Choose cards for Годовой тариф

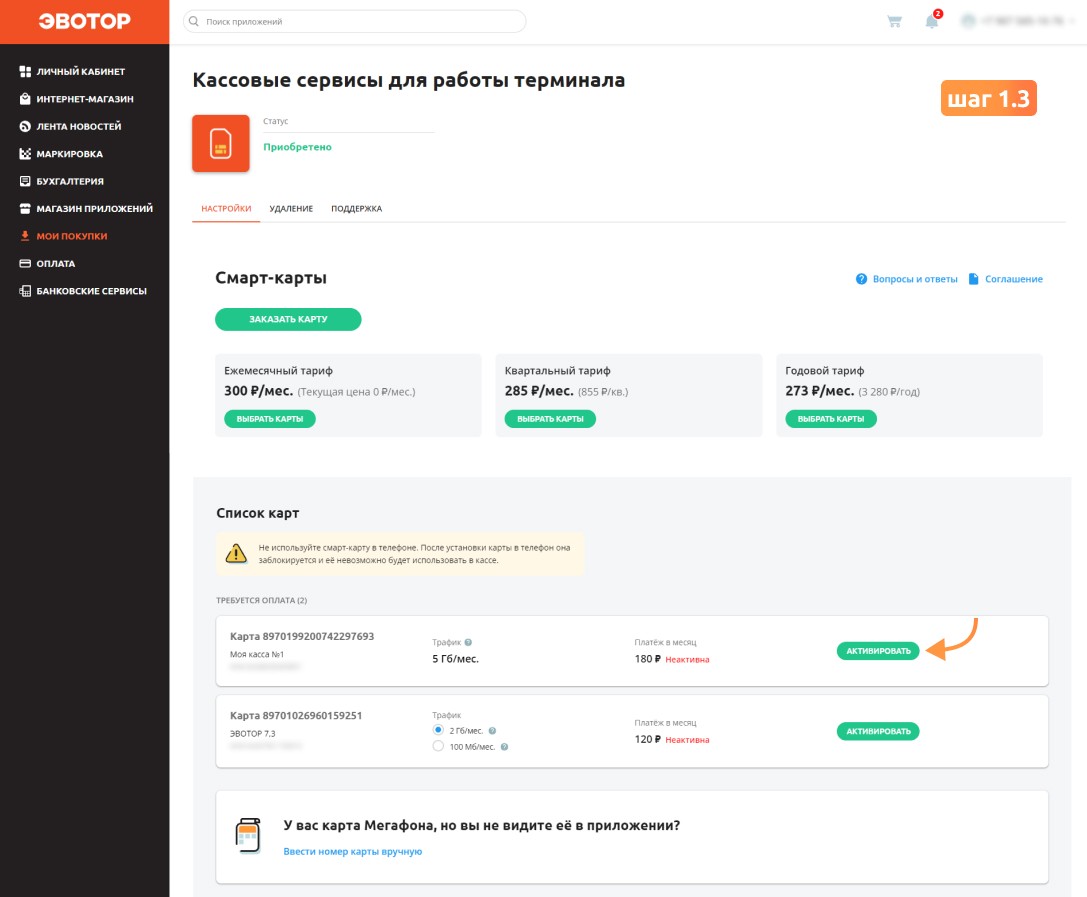tap(831, 419)
